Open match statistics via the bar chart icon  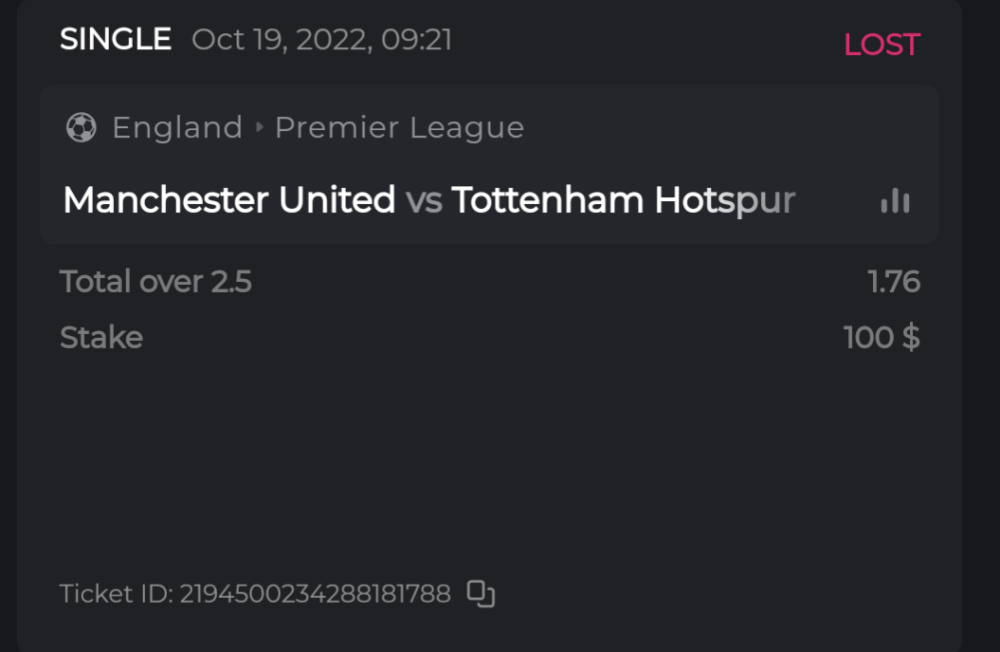click(x=893, y=200)
